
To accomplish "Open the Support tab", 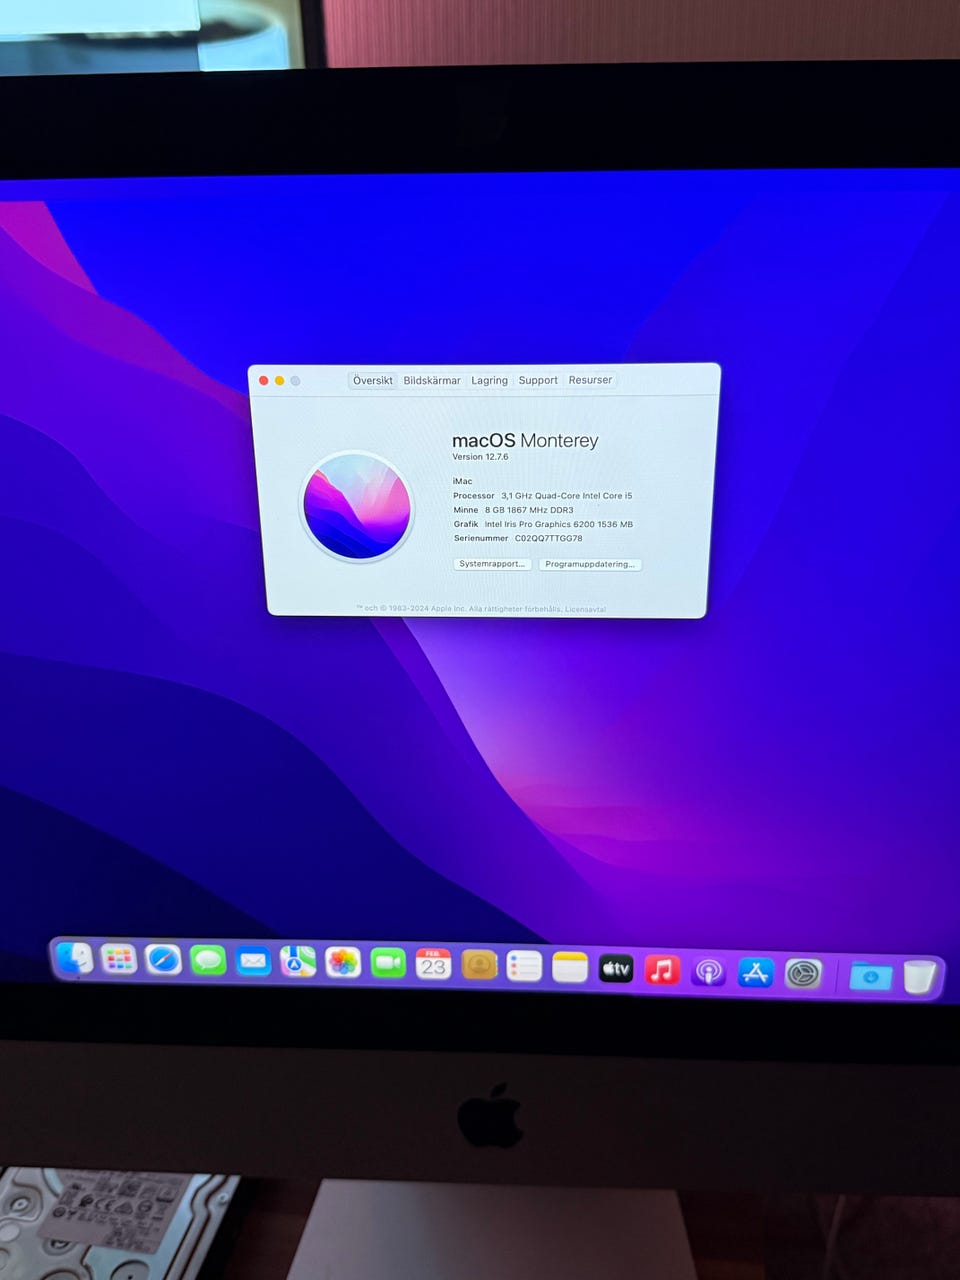I will (538, 380).
